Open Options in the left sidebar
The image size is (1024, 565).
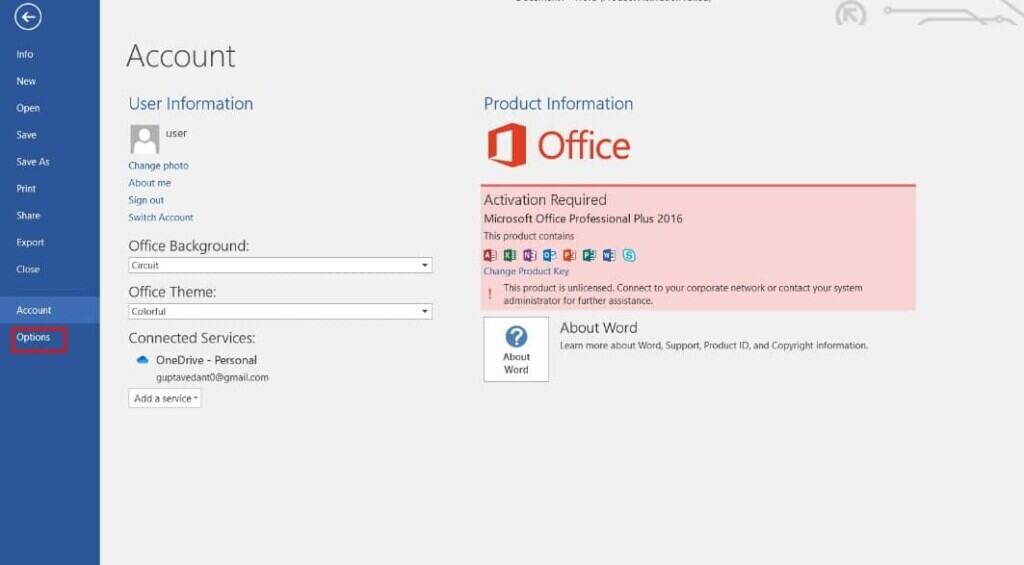(x=34, y=338)
